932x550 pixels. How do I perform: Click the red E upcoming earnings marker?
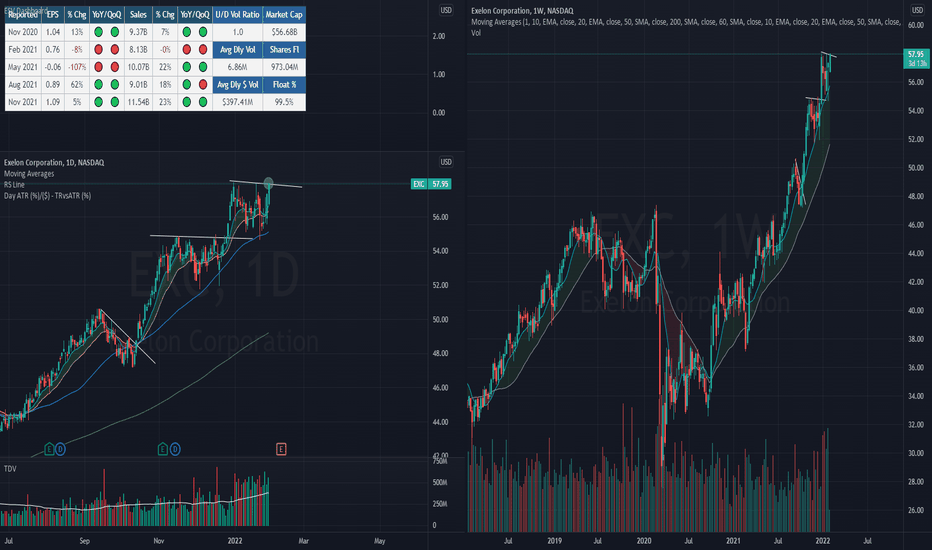coord(281,449)
